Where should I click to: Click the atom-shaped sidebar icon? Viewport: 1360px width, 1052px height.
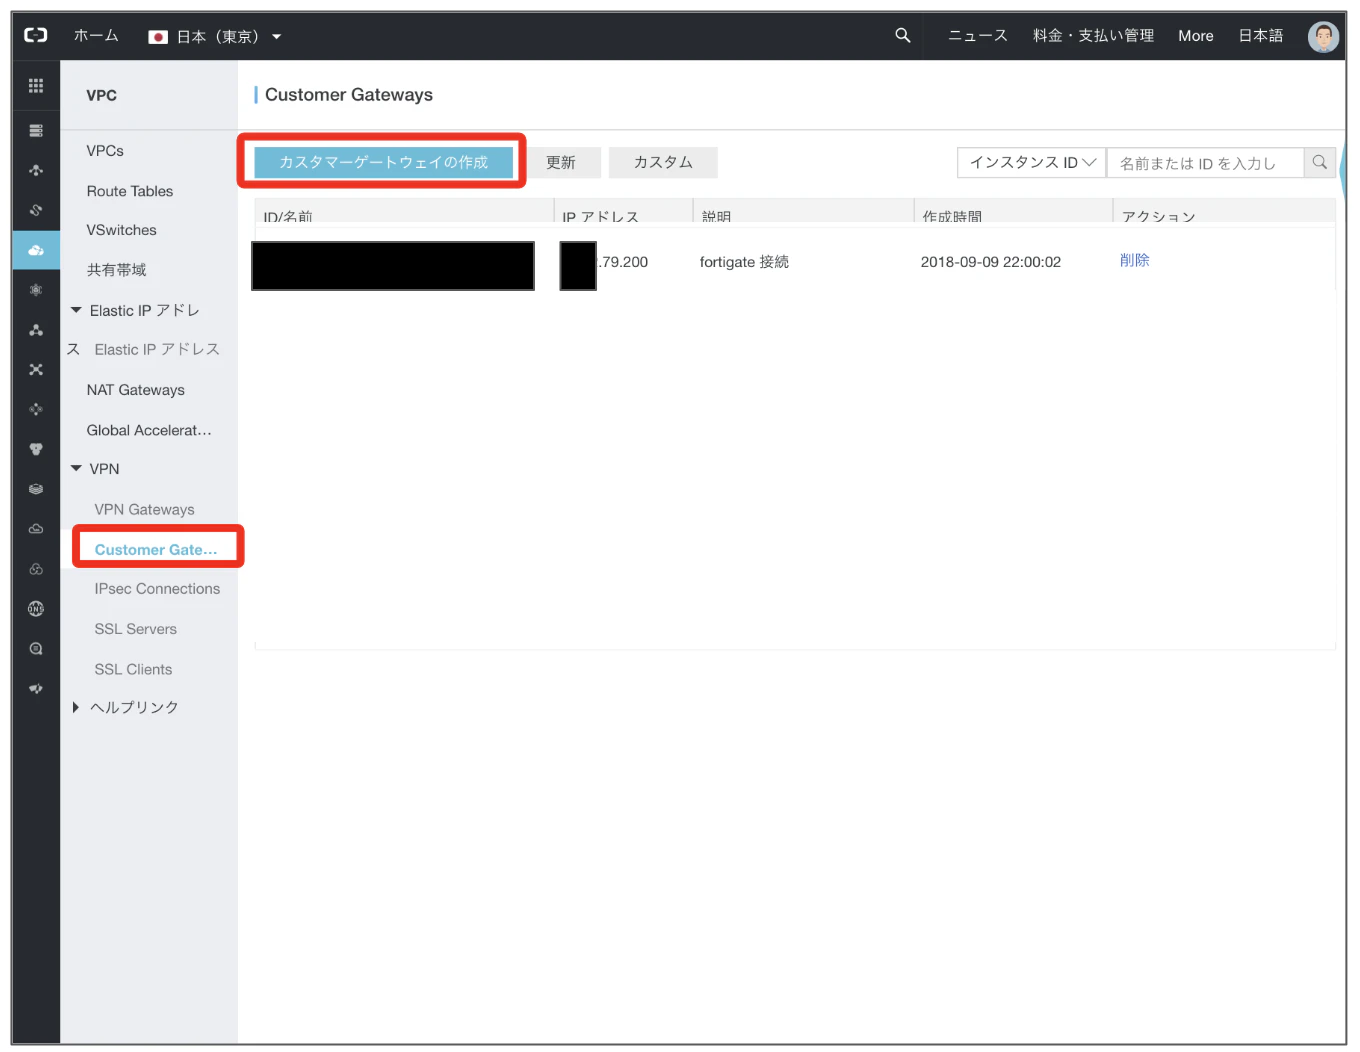[36, 290]
